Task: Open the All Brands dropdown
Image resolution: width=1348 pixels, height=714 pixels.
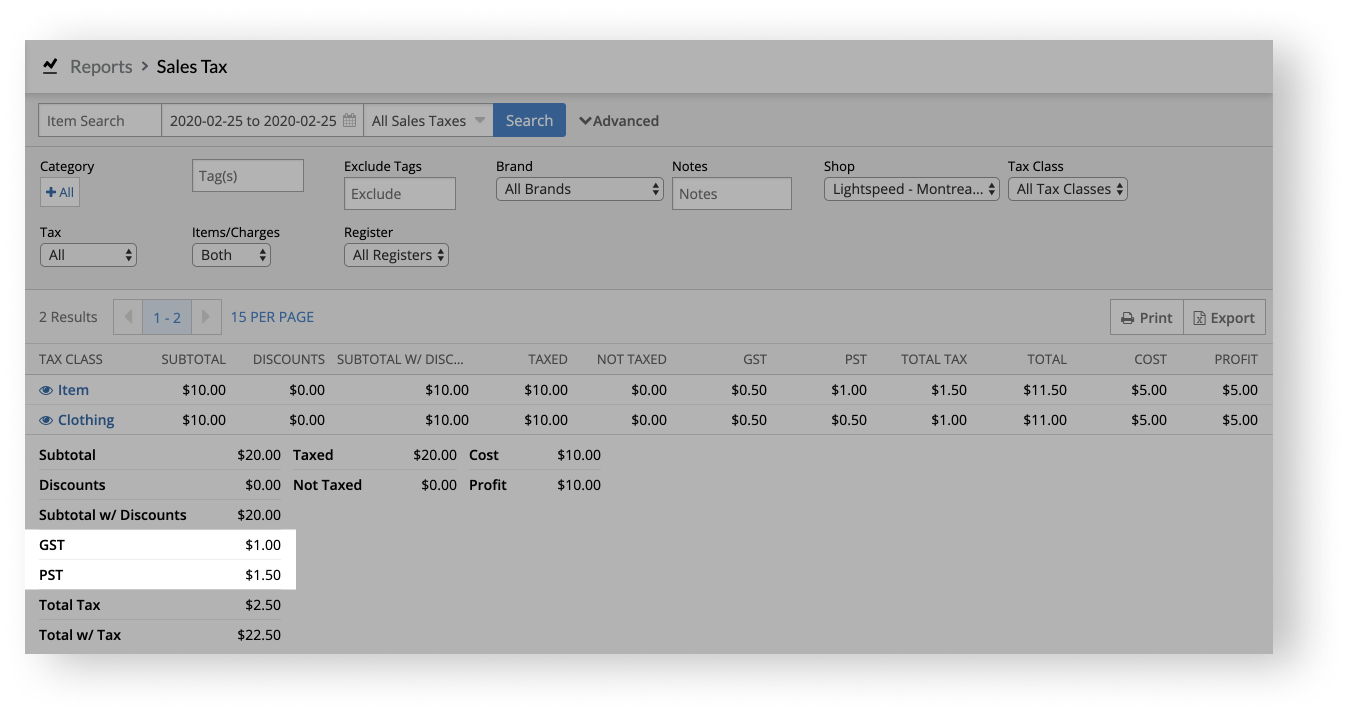Action: (580, 189)
